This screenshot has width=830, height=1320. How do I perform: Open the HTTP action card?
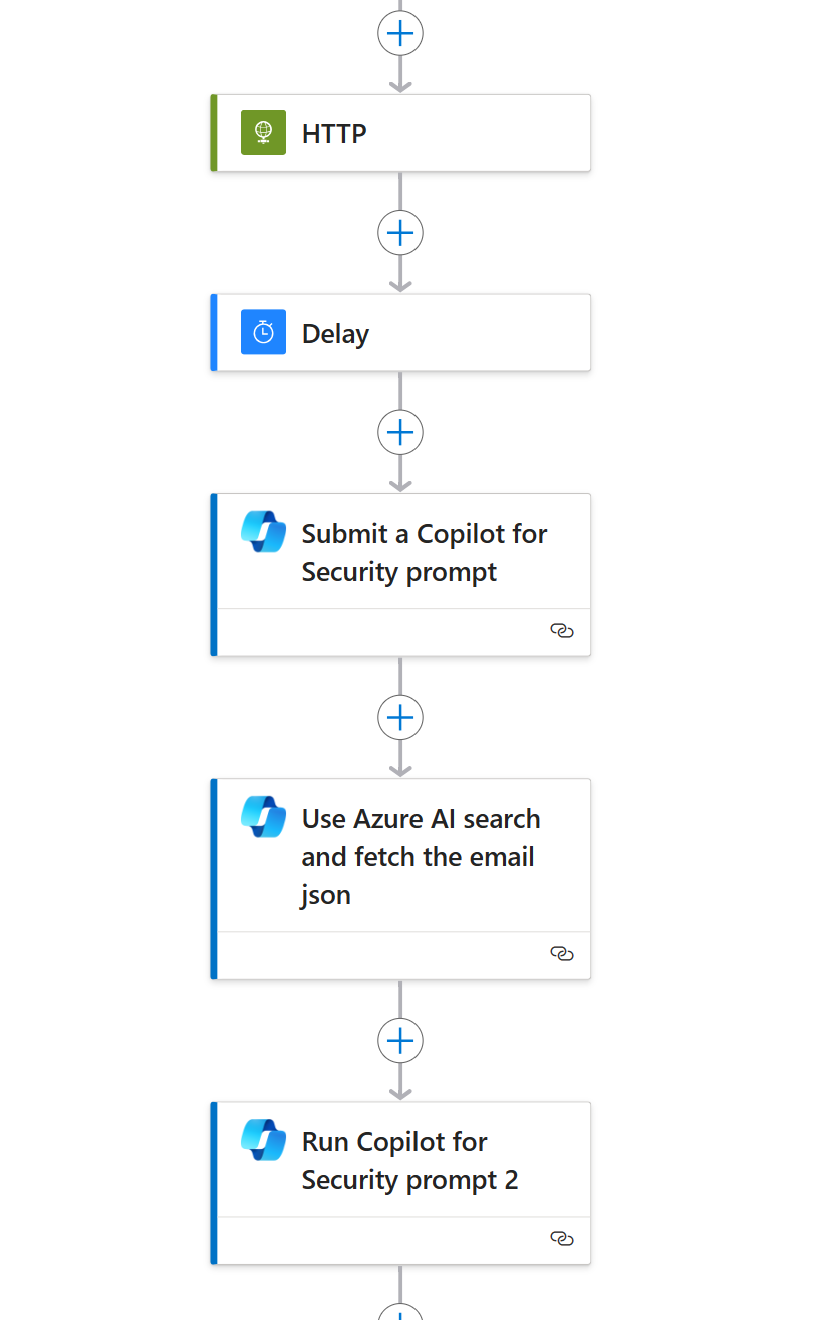(x=400, y=131)
